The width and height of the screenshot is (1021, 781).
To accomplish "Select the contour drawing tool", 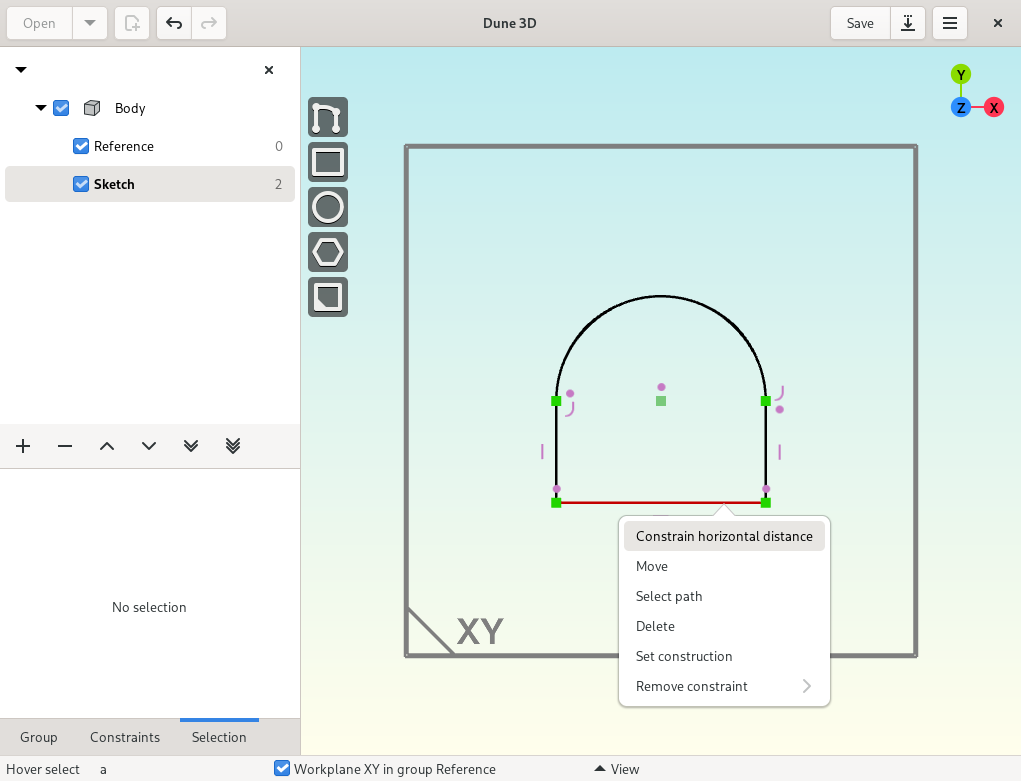I will click(x=328, y=117).
